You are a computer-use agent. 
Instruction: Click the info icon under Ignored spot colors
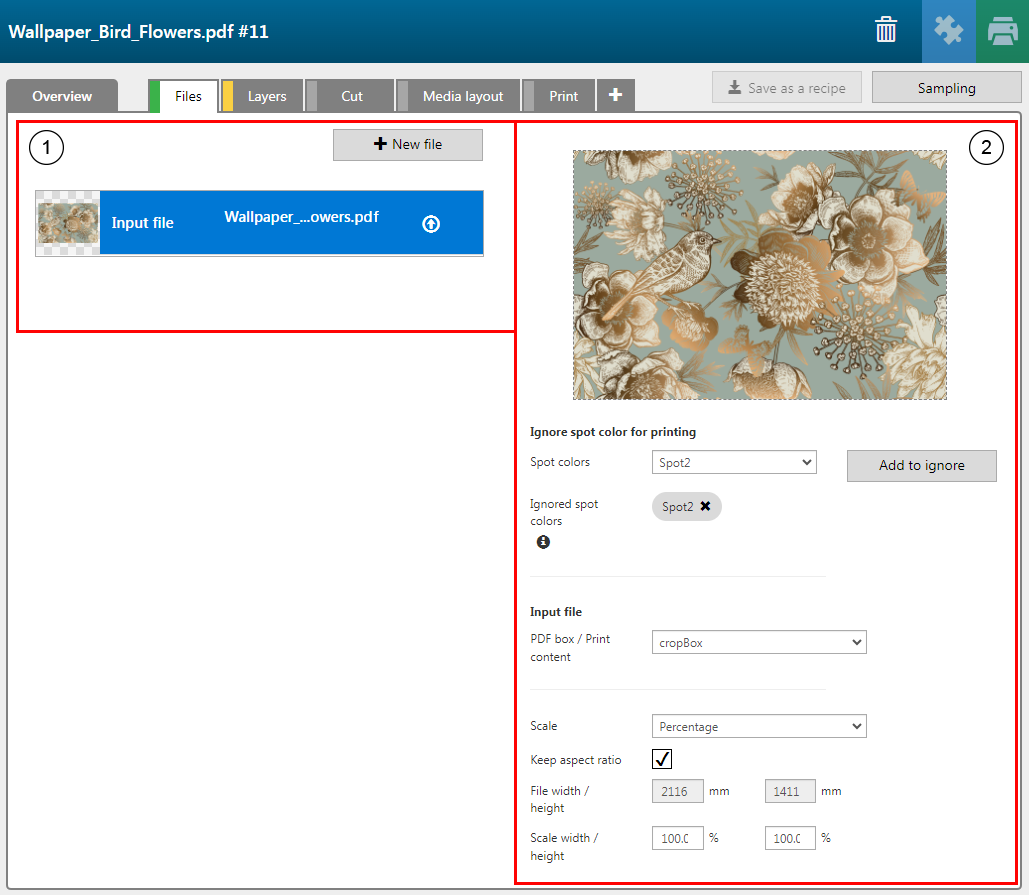tap(543, 542)
